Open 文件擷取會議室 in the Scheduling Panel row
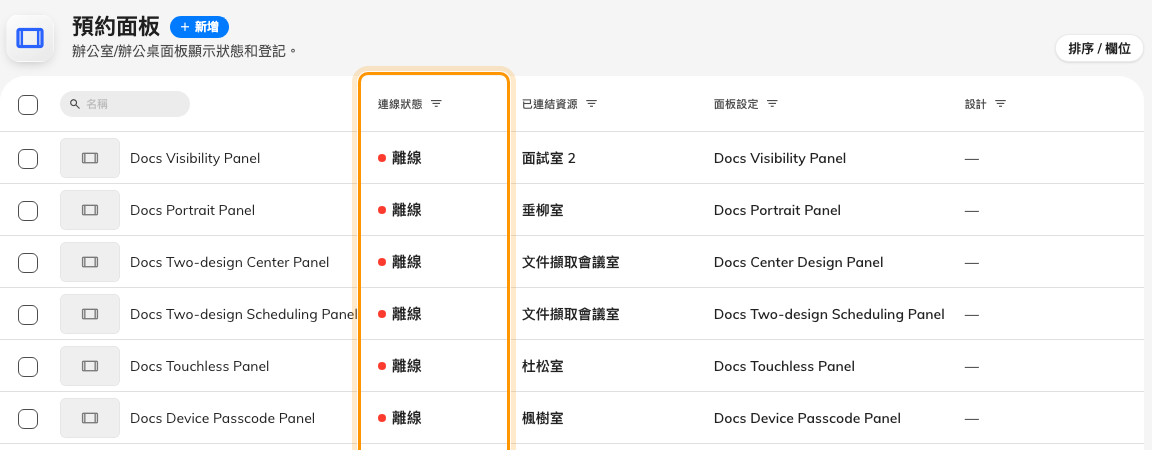 click(570, 315)
